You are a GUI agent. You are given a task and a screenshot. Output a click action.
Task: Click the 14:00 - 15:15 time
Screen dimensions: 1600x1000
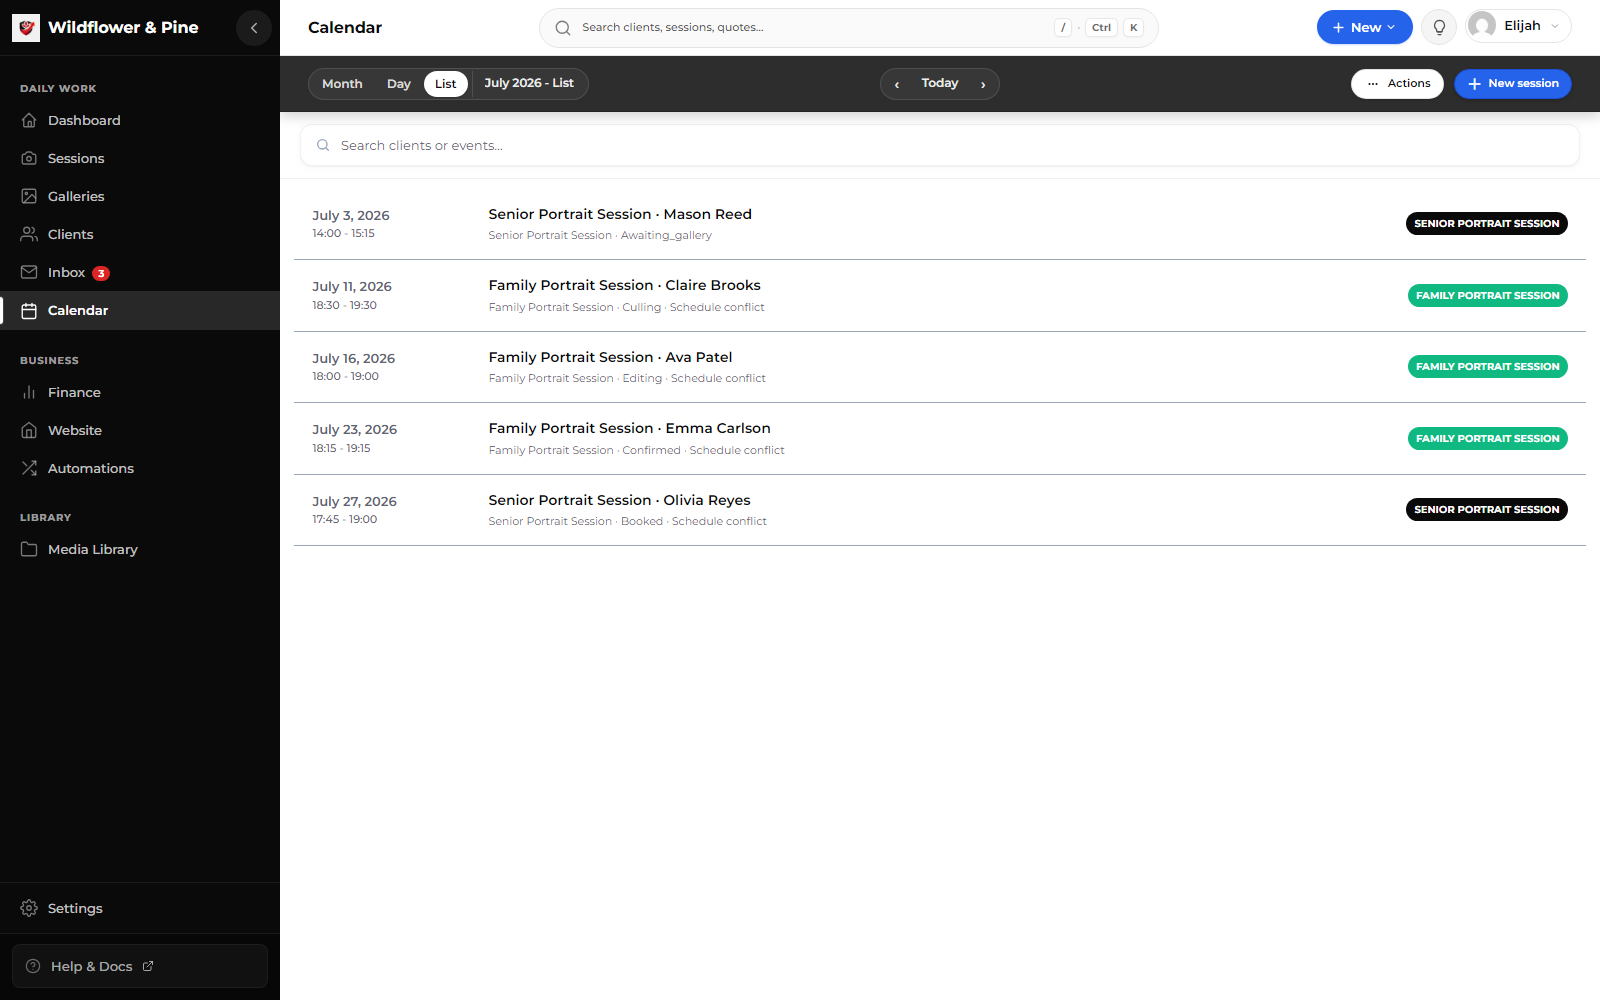coord(343,233)
